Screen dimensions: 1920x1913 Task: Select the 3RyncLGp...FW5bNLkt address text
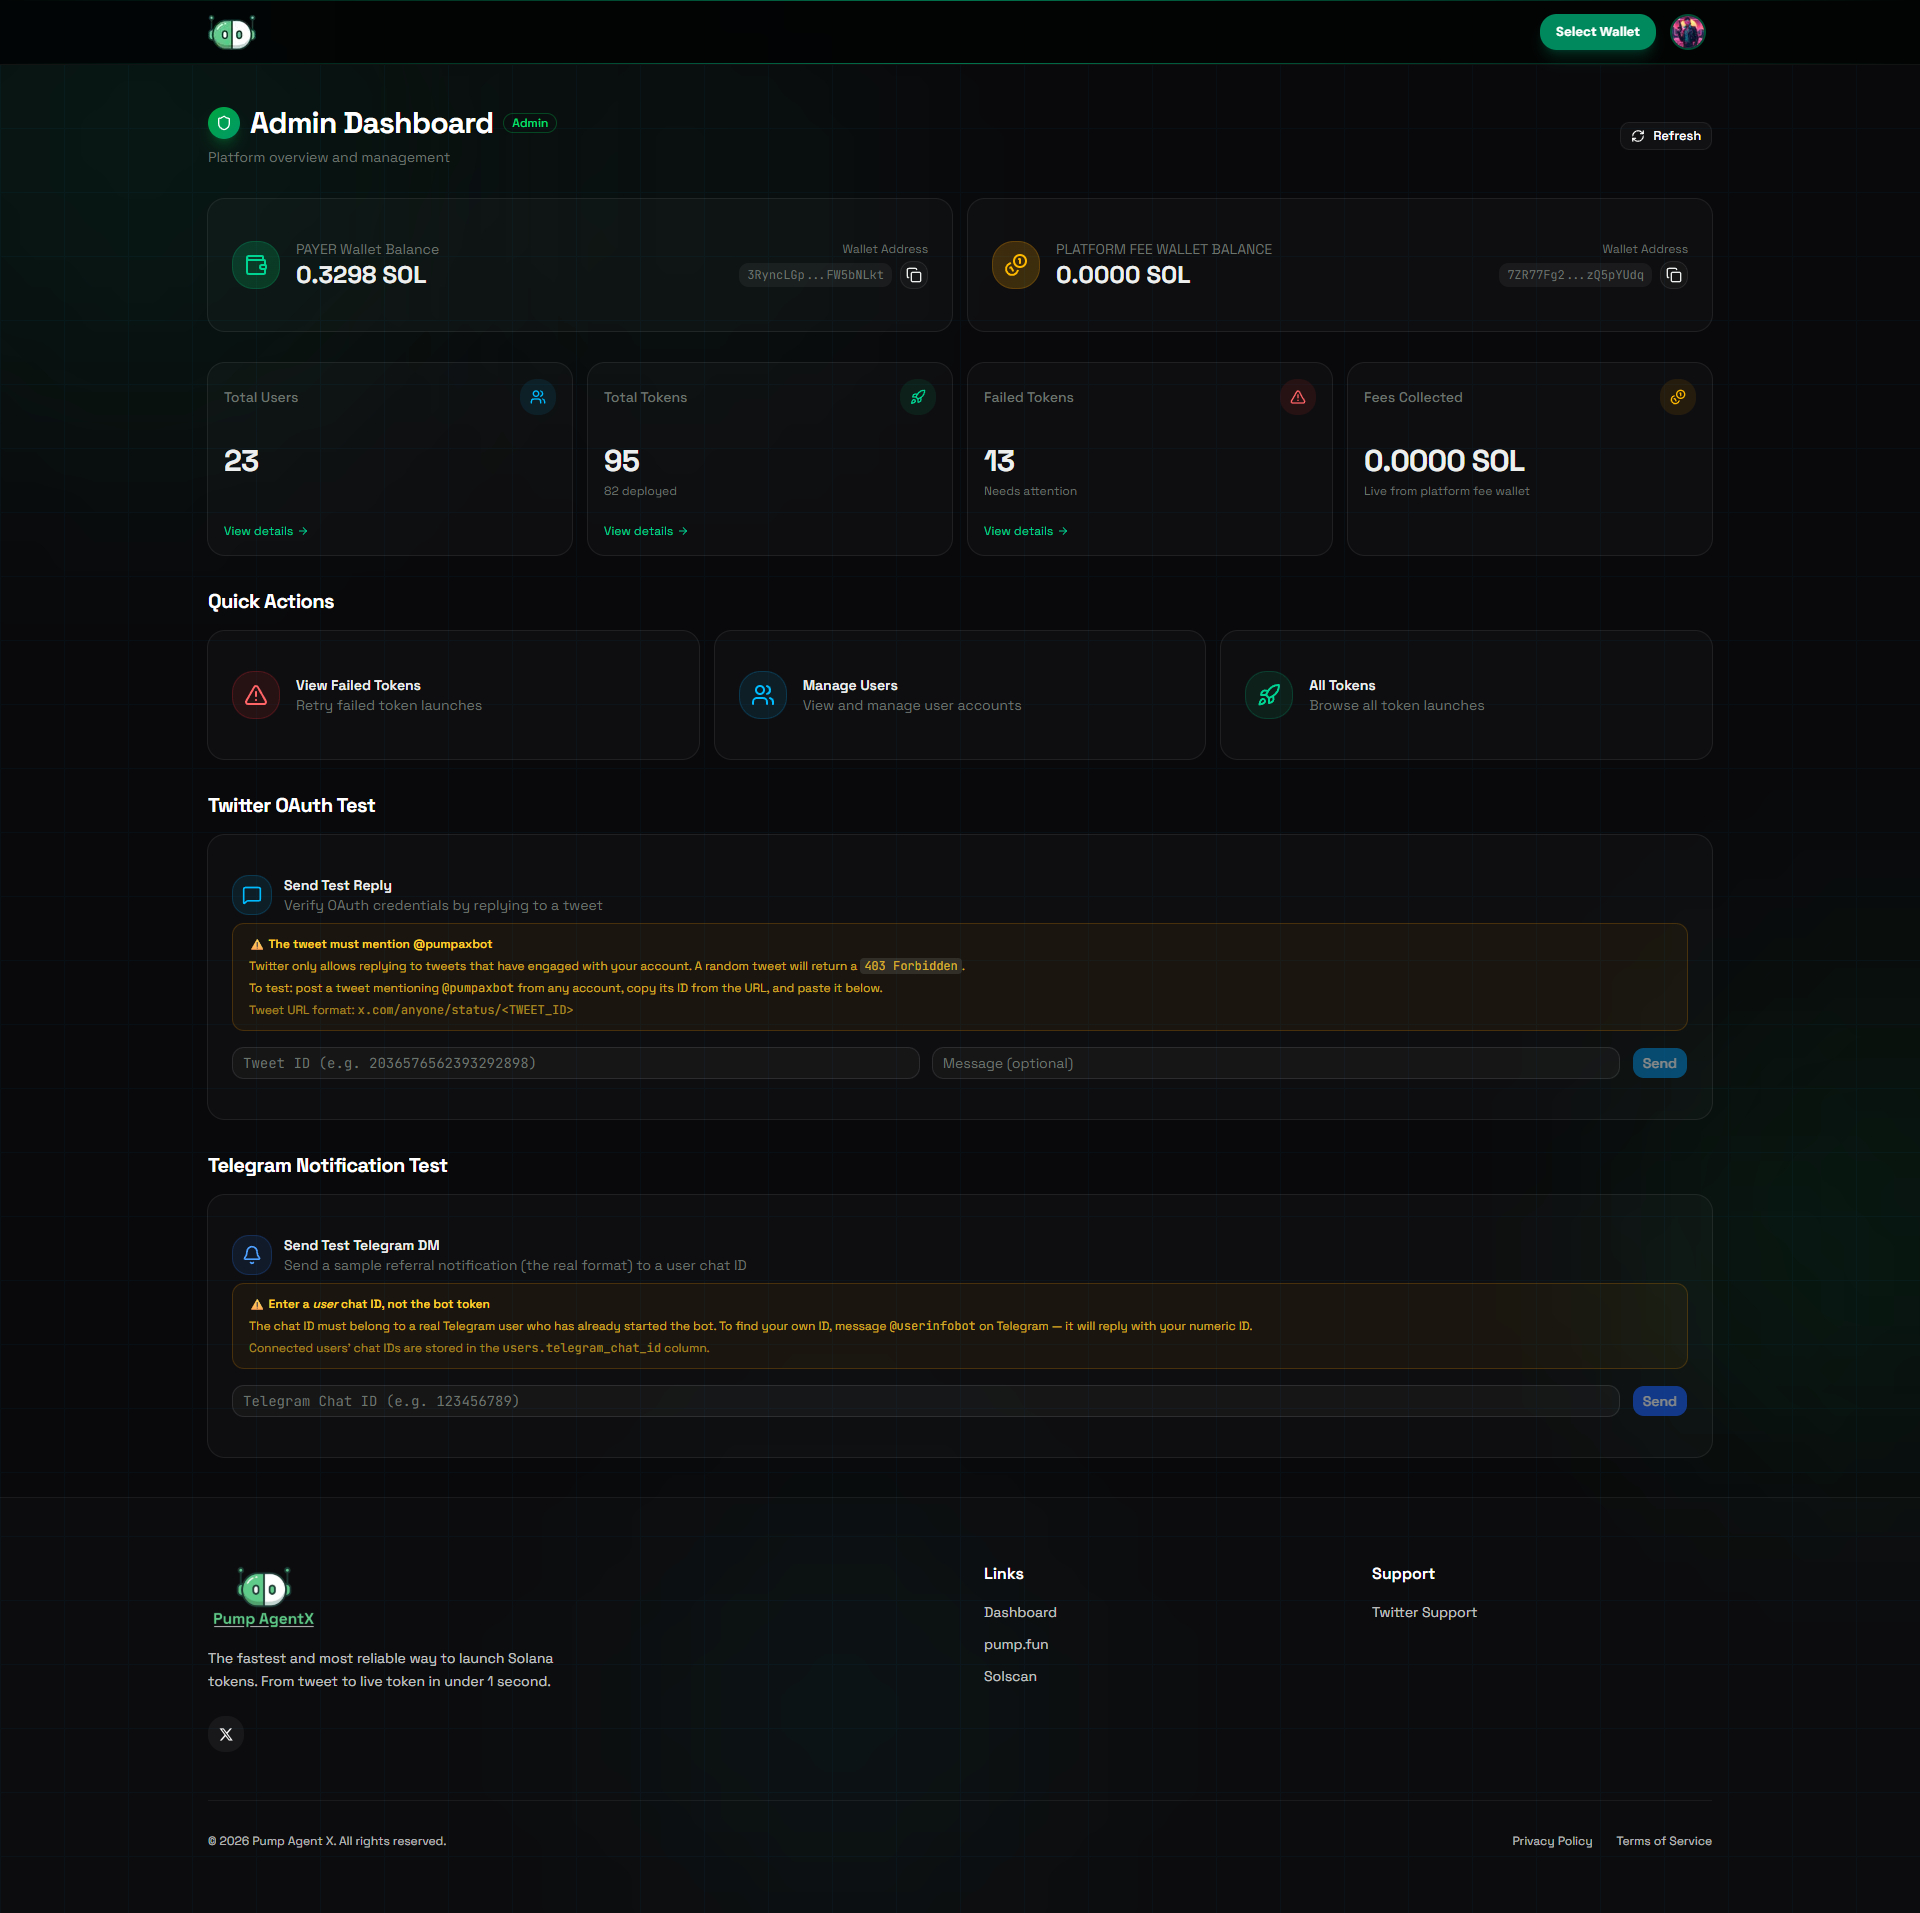coord(815,275)
